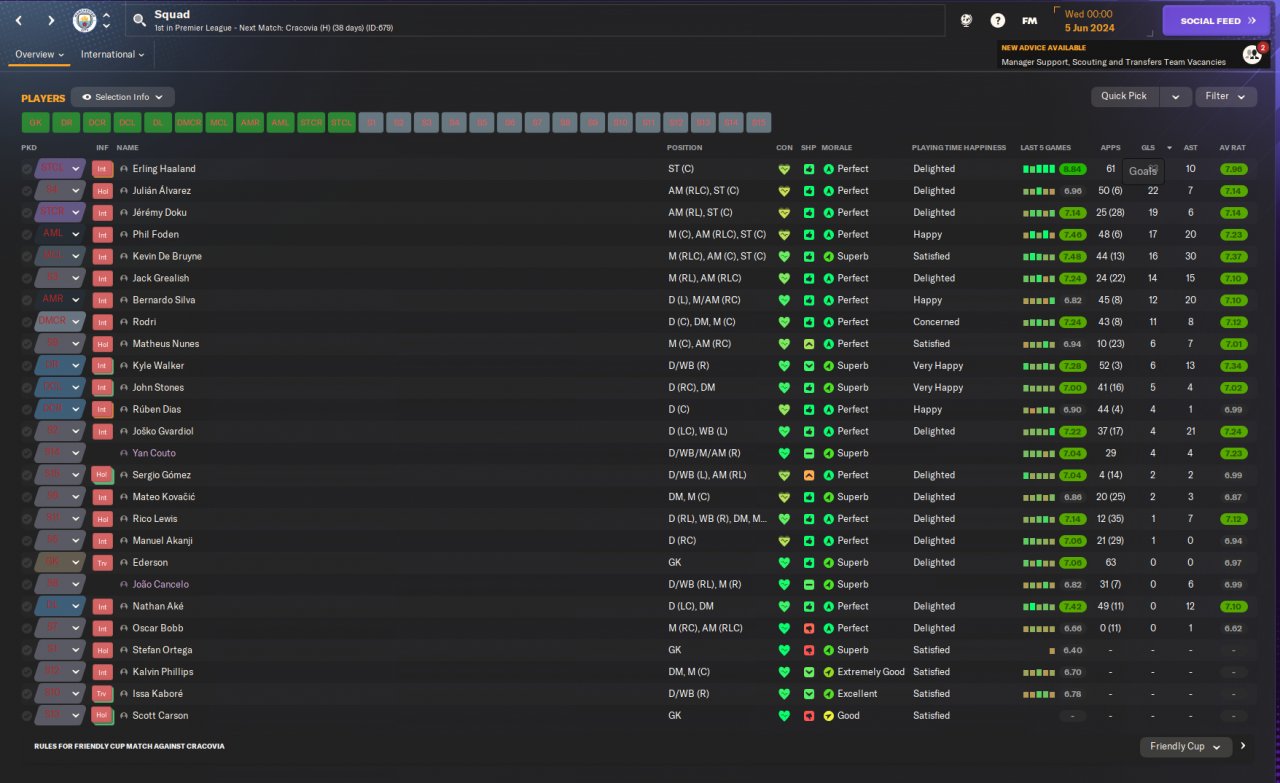Image resolution: width=1280 pixels, height=783 pixels.
Task: Toggle picked checkmark for Julián Álvarez
Action: click(x=27, y=191)
